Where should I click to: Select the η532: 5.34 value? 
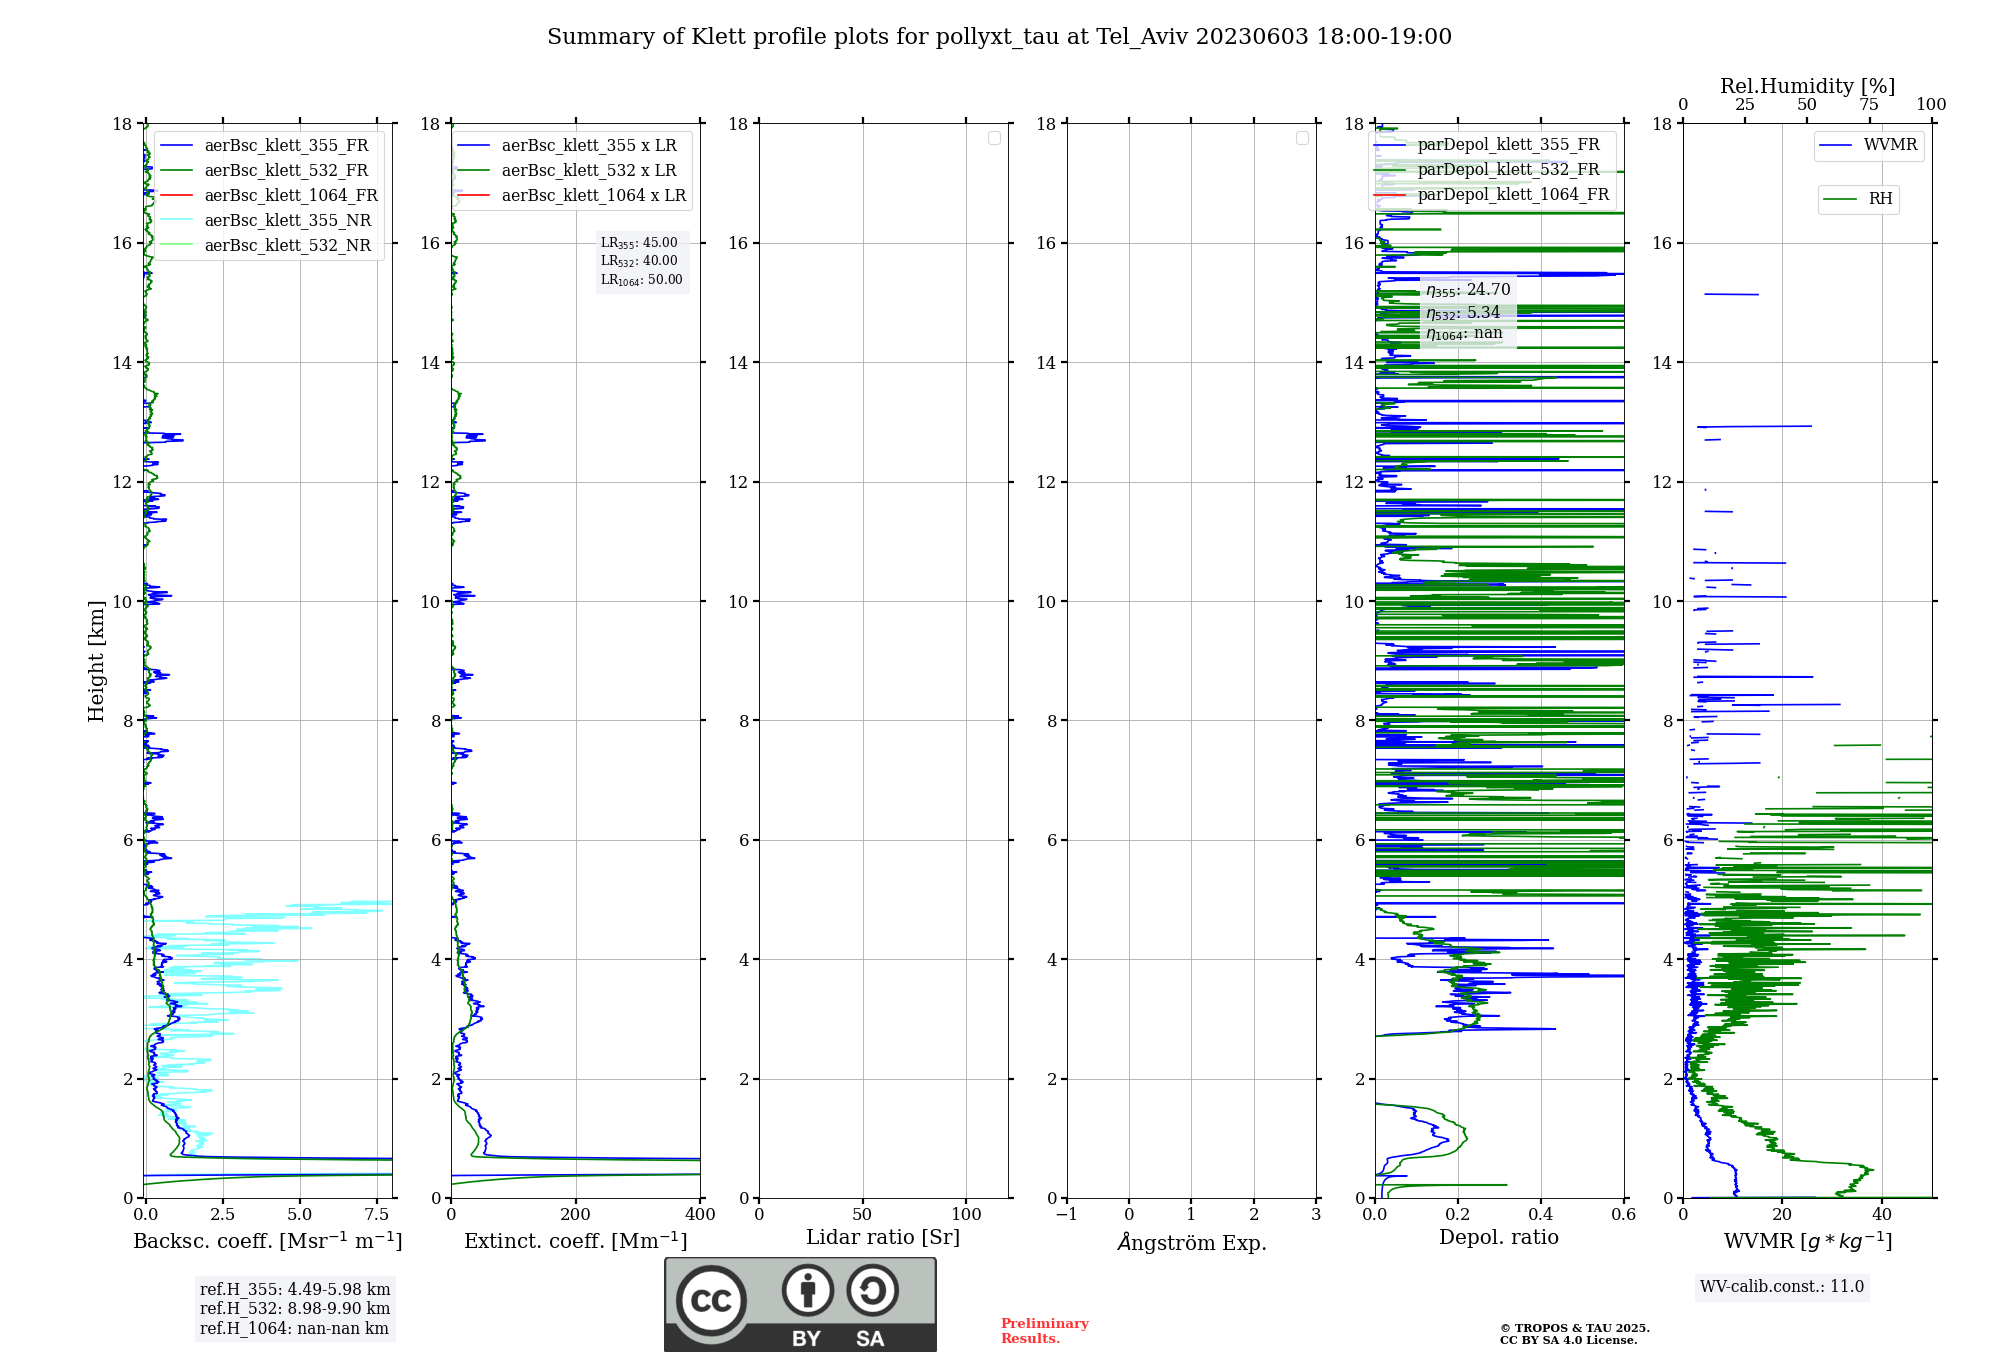tap(1463, 313)
